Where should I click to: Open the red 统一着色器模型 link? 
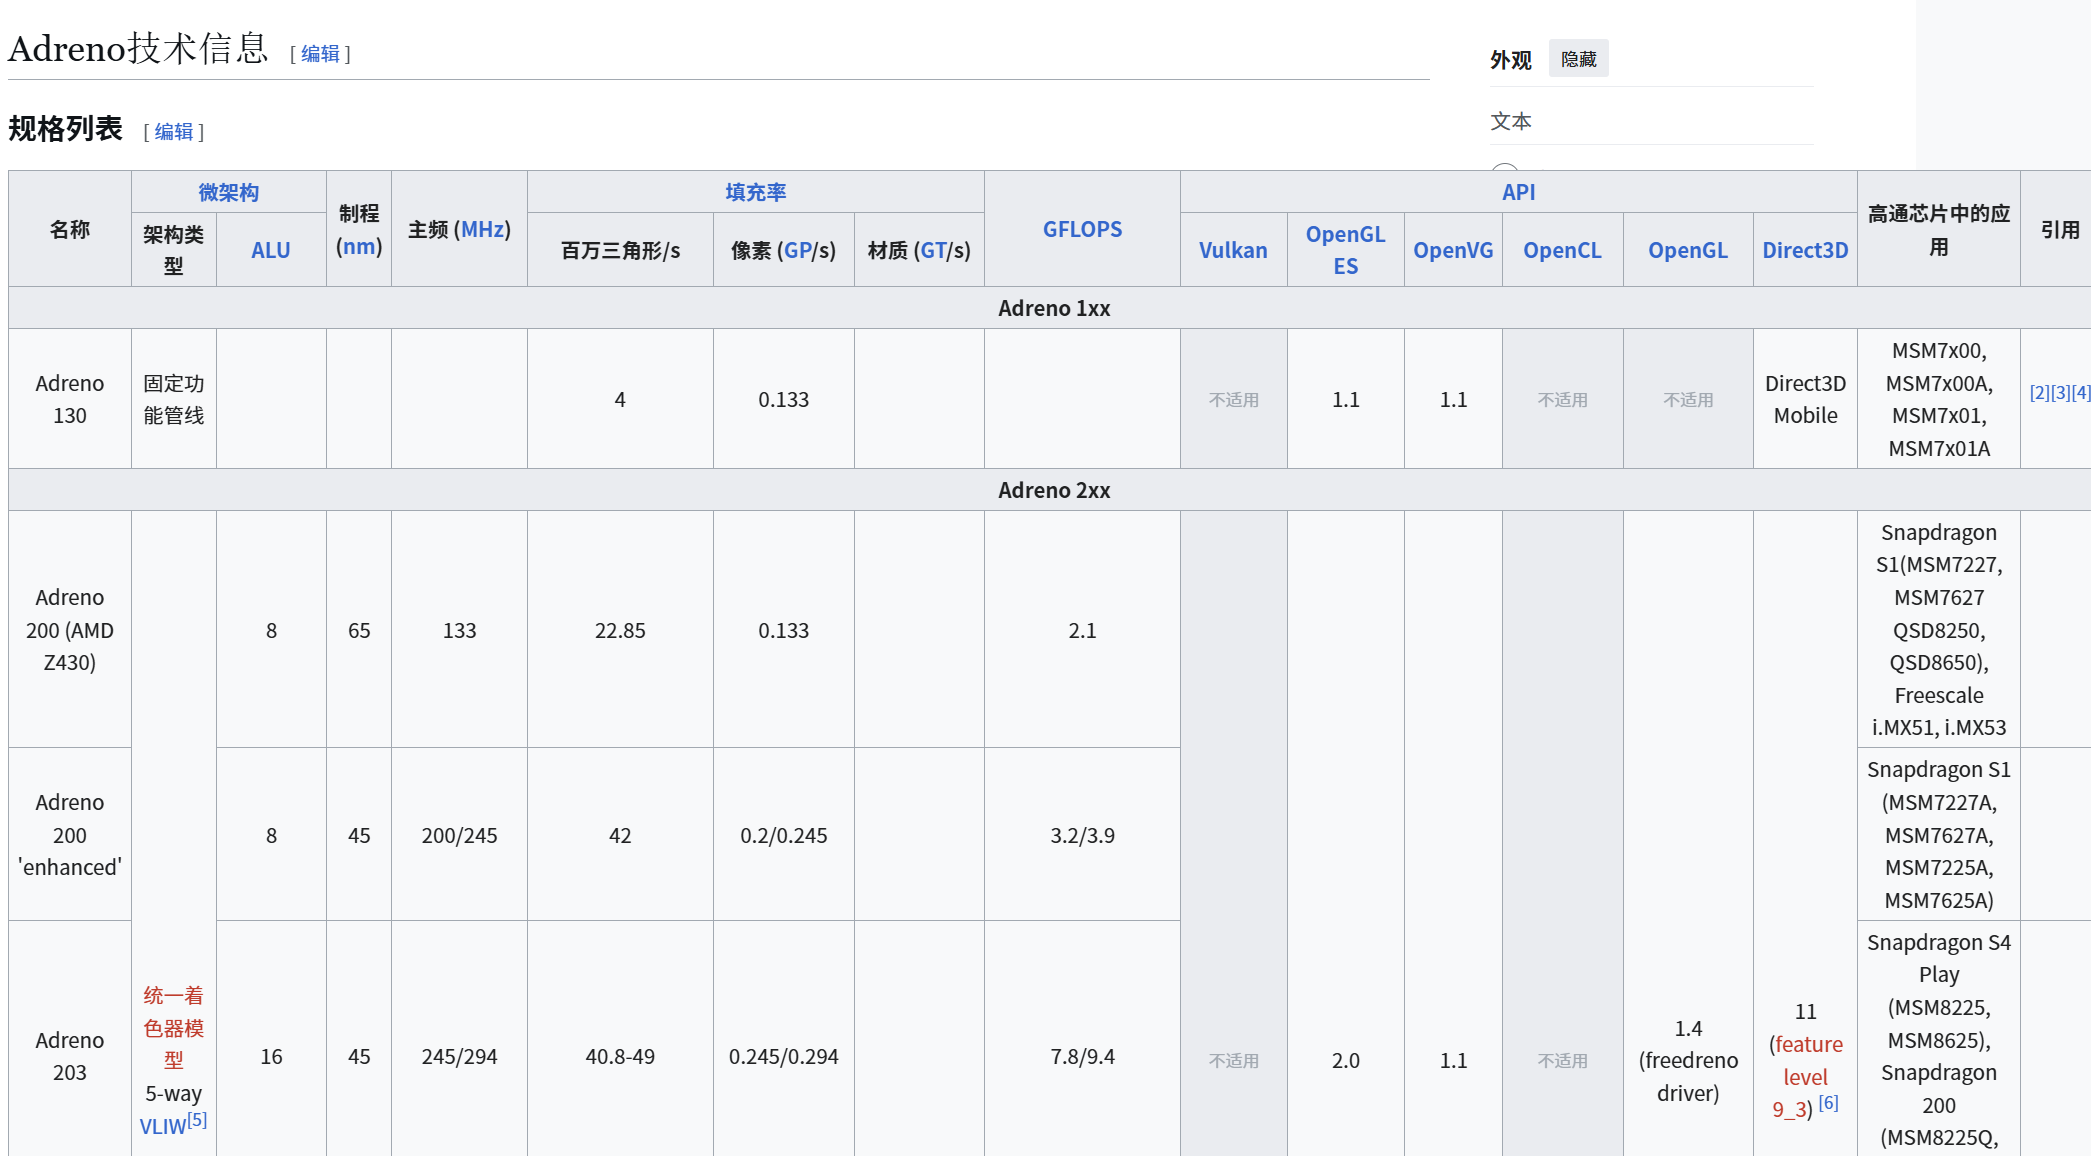pos(173,1027)
